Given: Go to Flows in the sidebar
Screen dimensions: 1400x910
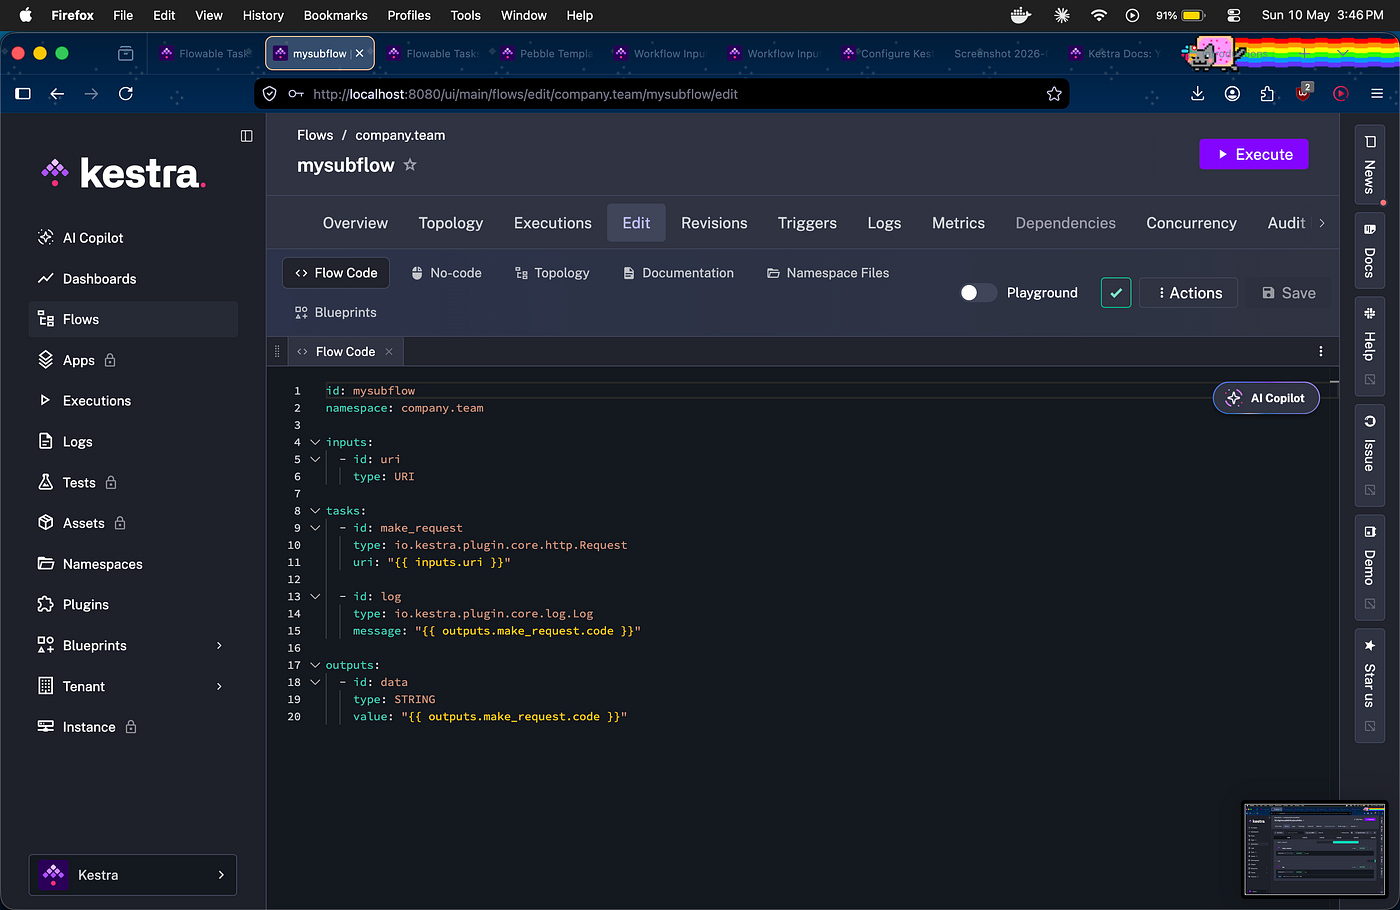Looking at the screenshot, I should 133,319.
